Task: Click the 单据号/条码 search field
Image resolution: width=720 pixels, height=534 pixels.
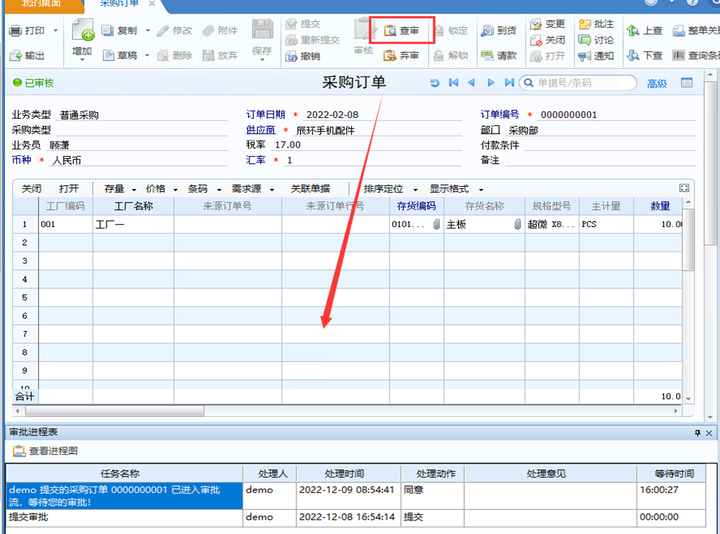Action: pyautogui.click(x=577, y=83)
